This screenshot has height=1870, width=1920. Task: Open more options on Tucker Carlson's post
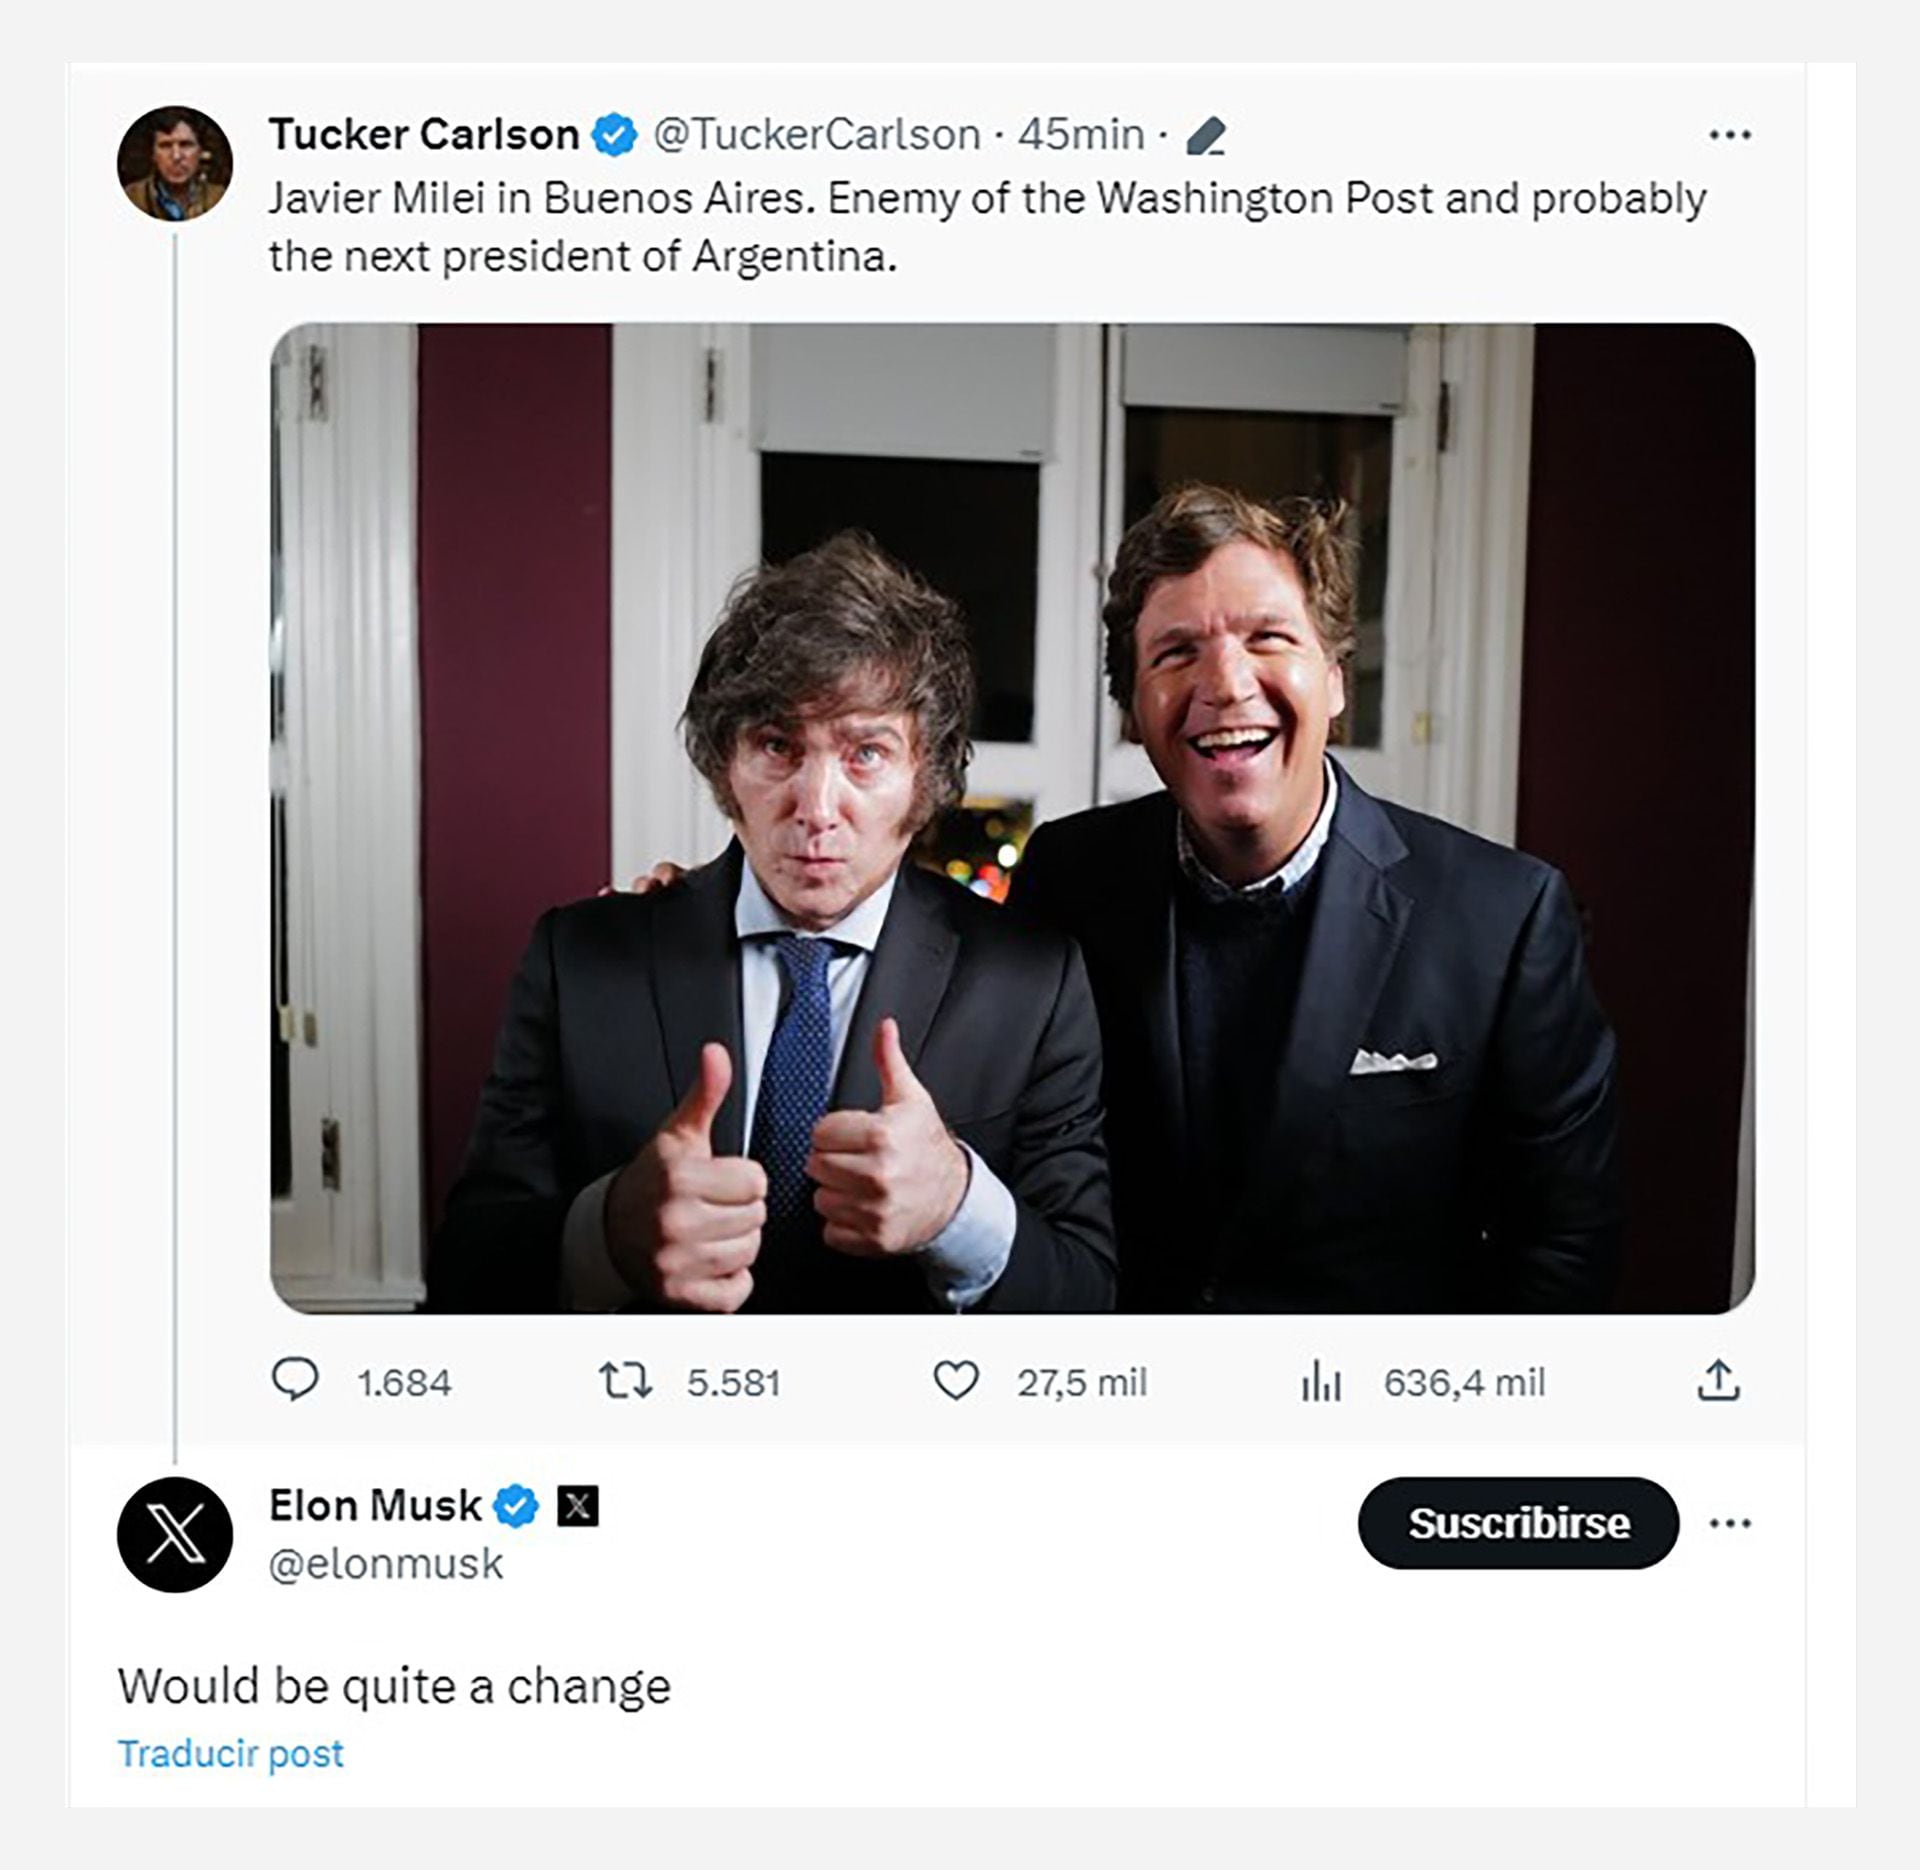(x=1730, y=135)
